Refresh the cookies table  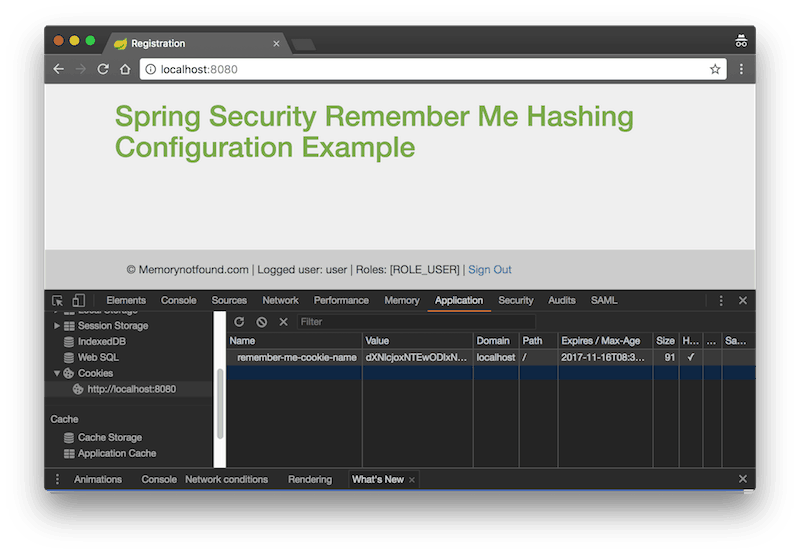click(x=239, y=322)
